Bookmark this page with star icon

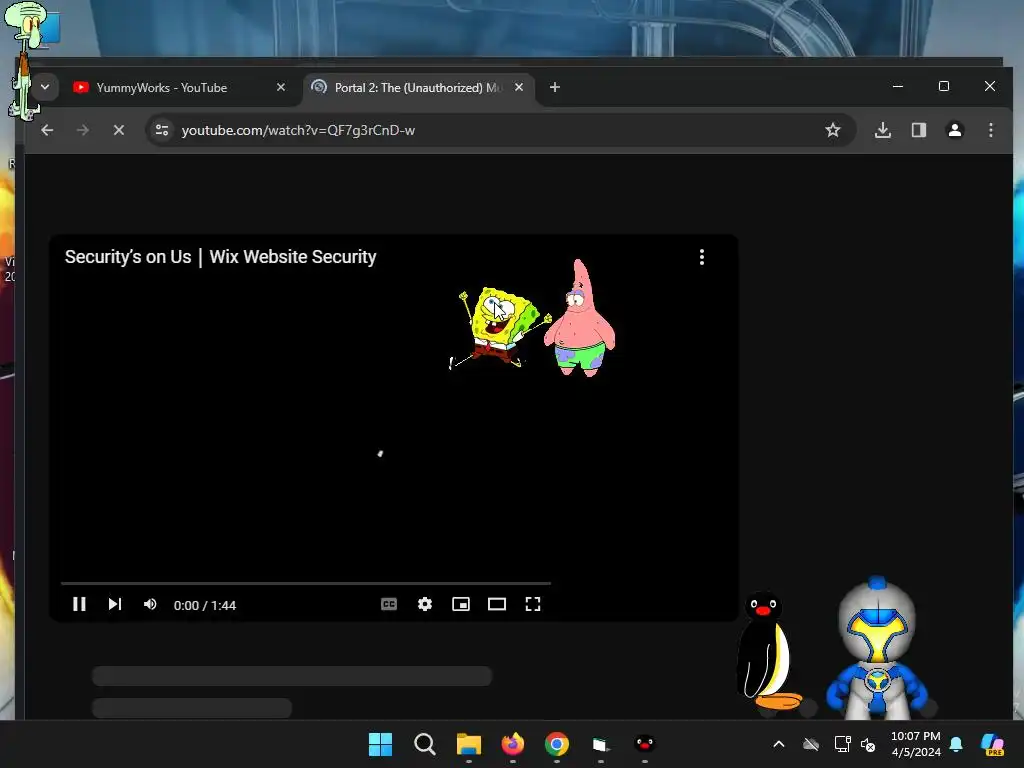[x=833, y=130]
